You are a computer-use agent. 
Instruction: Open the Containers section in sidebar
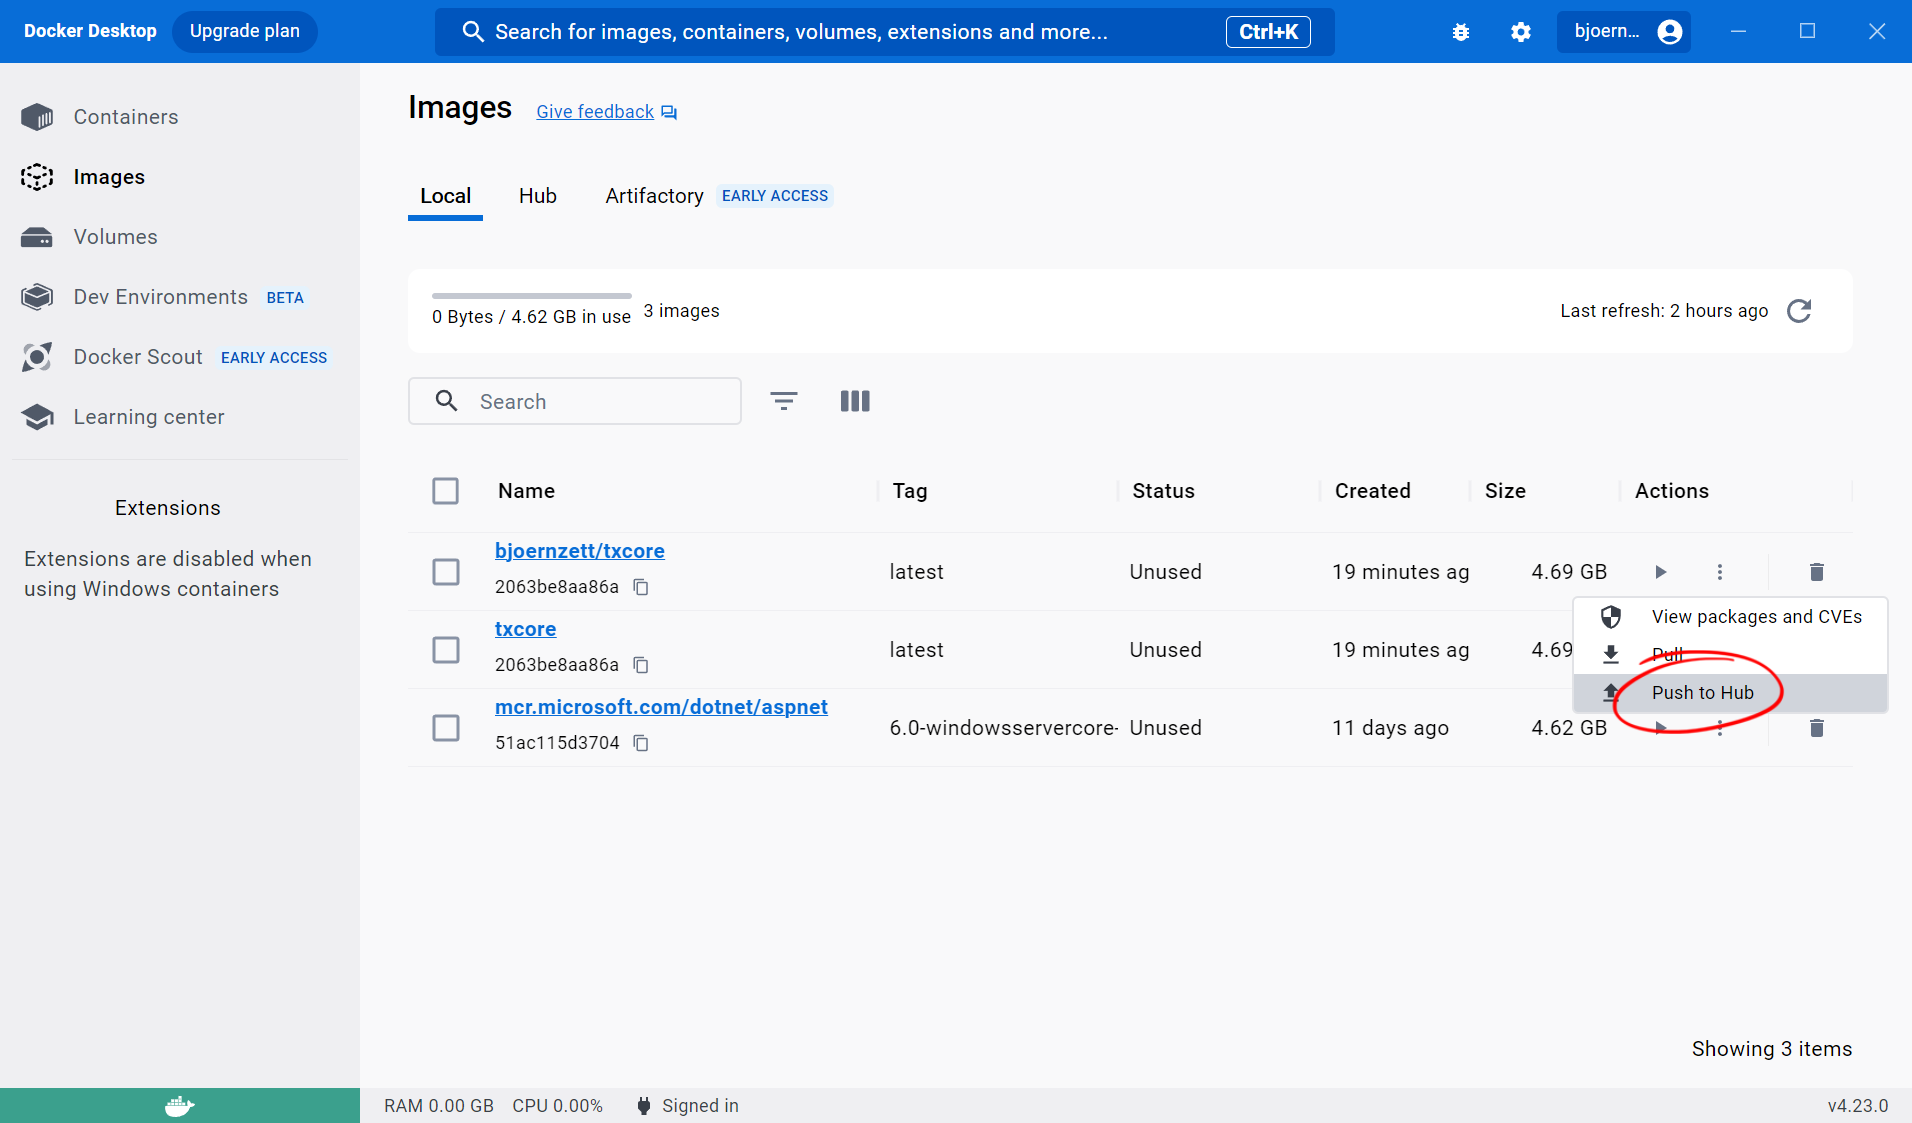pos(100,117)
